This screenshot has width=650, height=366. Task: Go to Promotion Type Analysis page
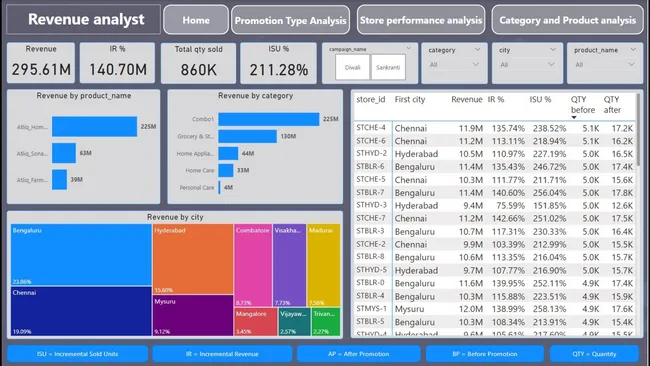tap(290, 20)
